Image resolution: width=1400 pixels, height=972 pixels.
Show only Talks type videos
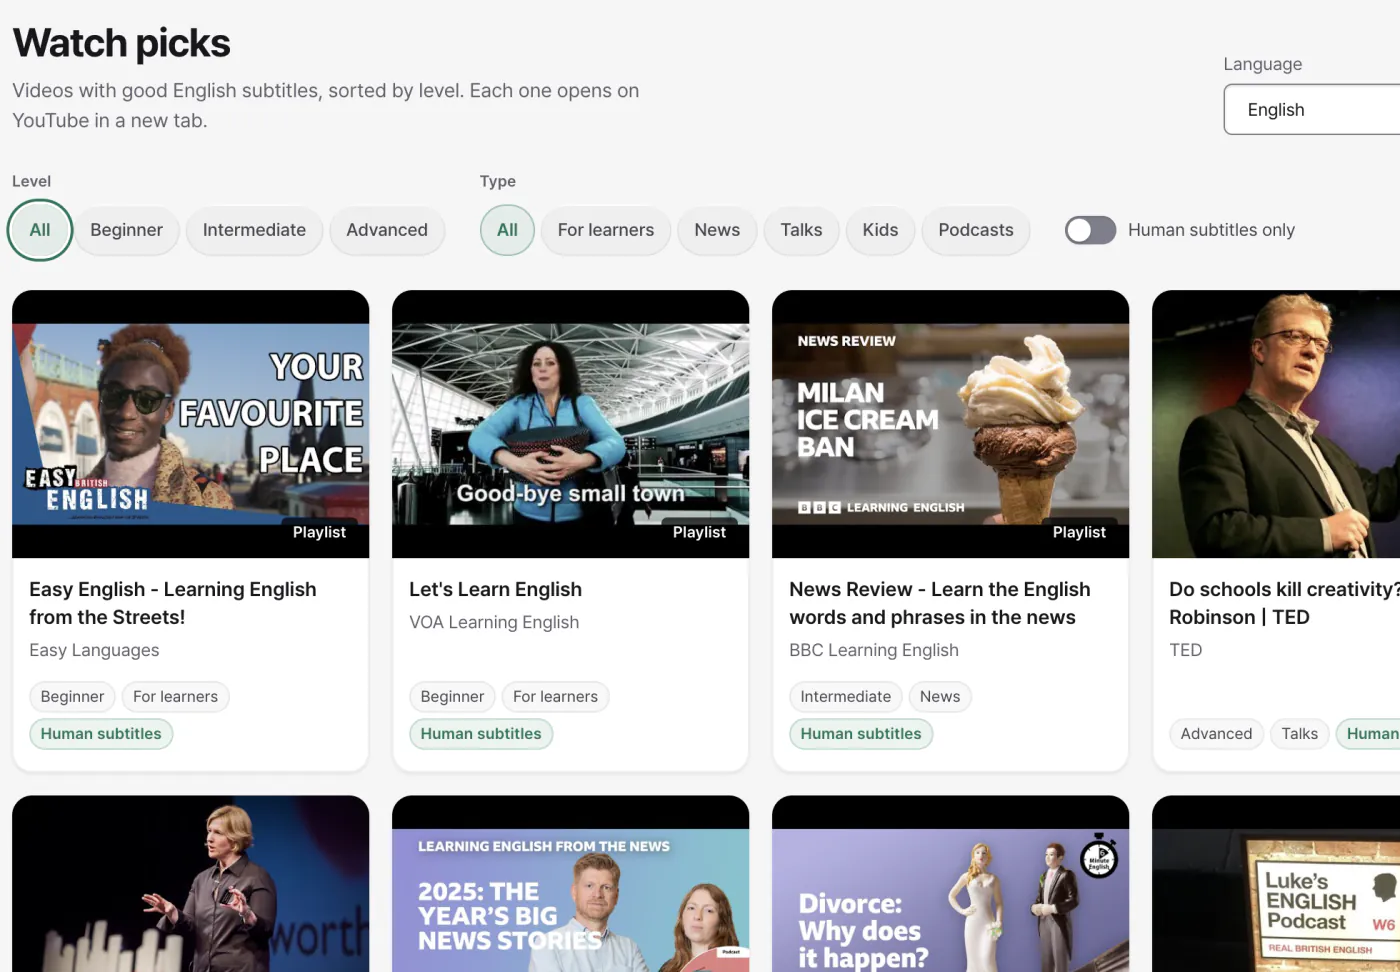point(801,230)
